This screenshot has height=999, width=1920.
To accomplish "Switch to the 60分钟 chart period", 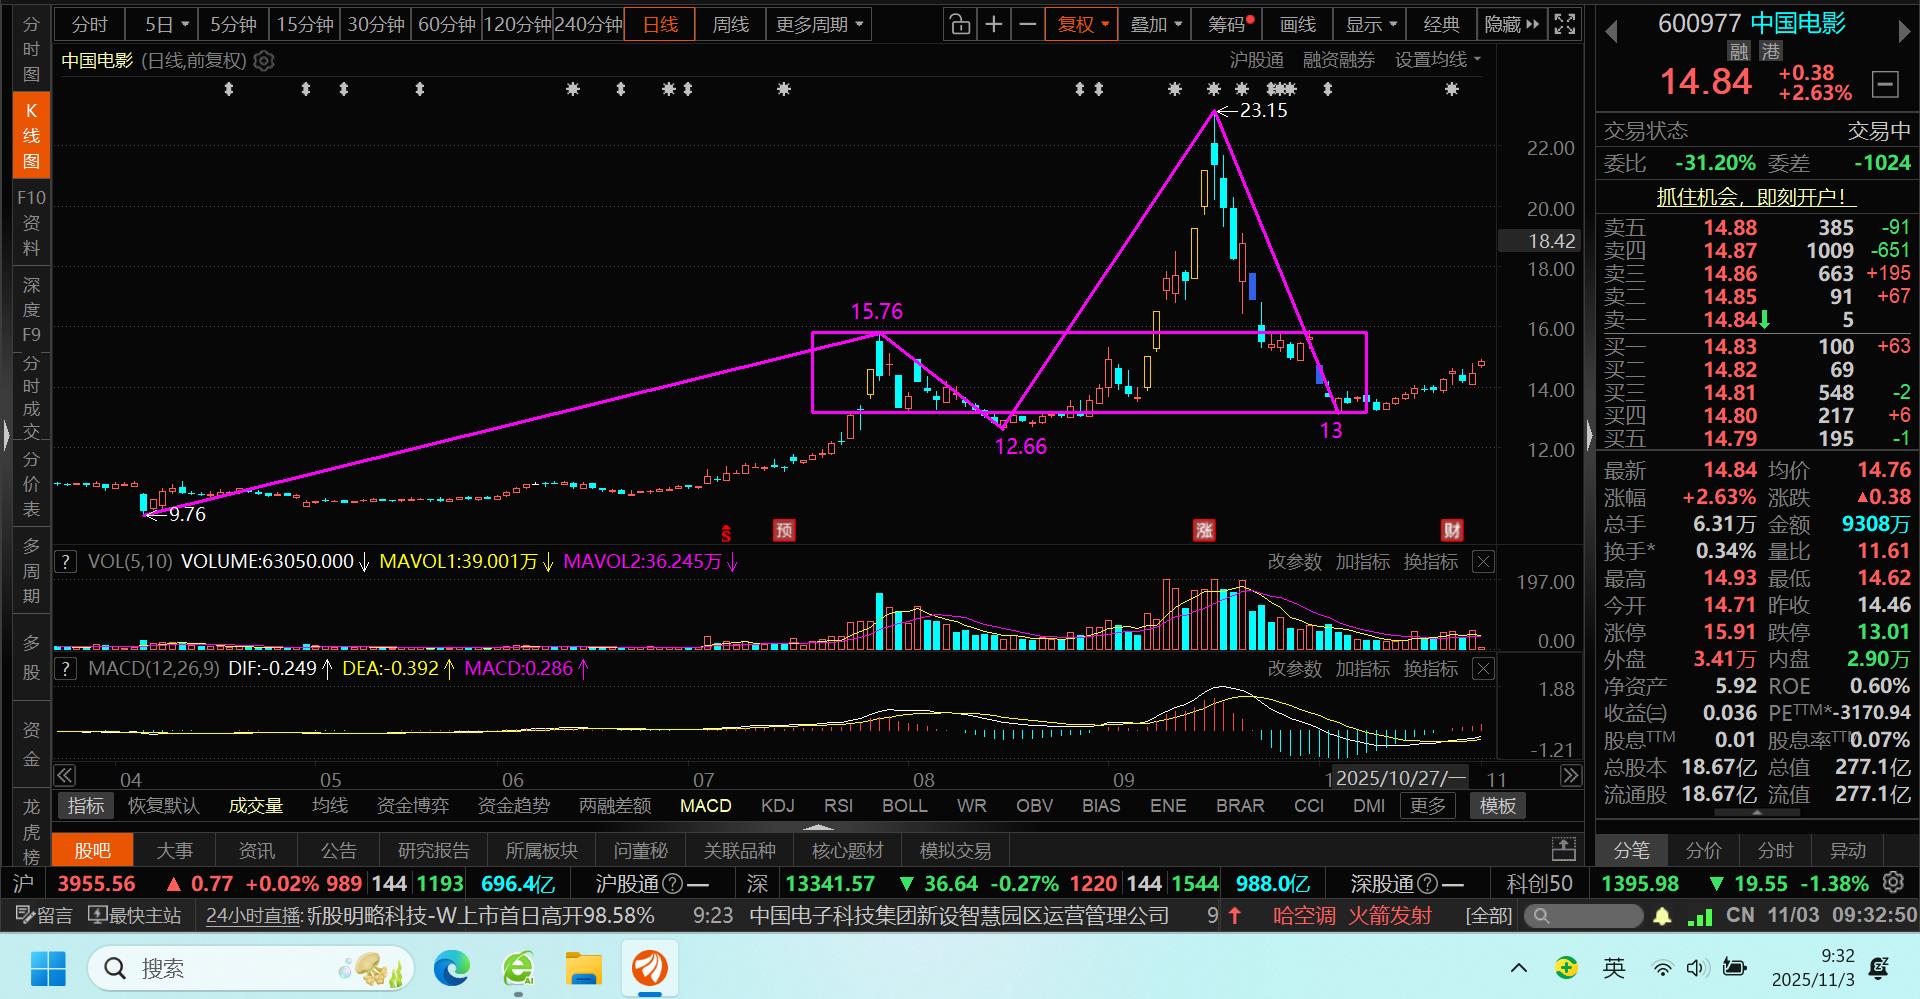I will coord(446,25).
